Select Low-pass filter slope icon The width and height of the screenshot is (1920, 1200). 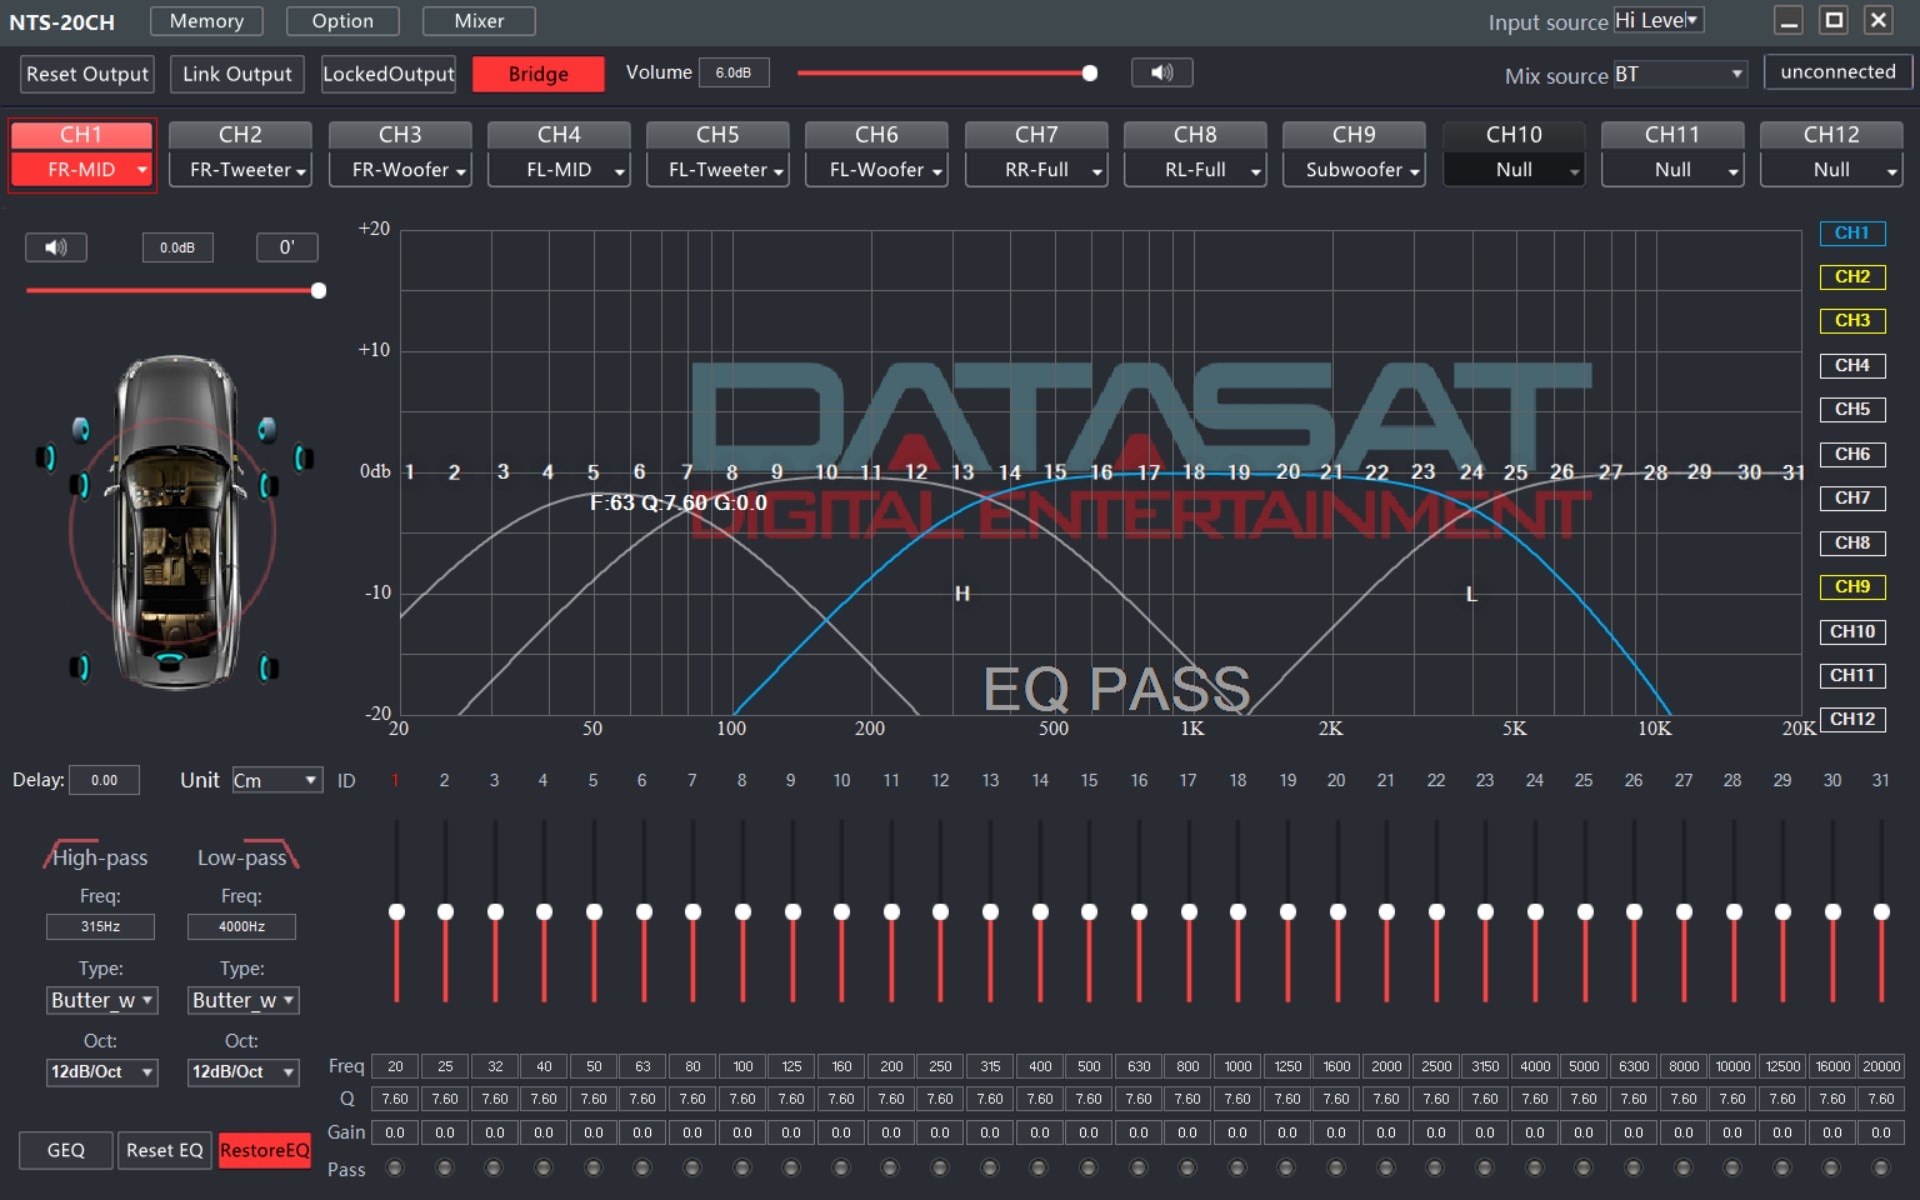click(x=272, y=853)
